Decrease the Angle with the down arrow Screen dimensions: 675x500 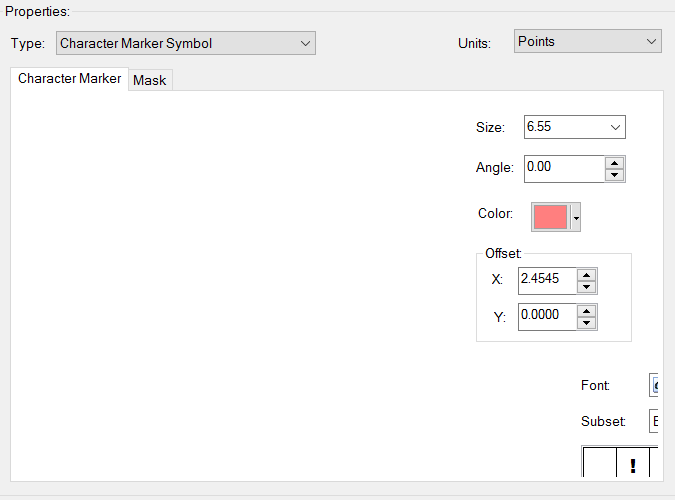(x=615, y=174)
